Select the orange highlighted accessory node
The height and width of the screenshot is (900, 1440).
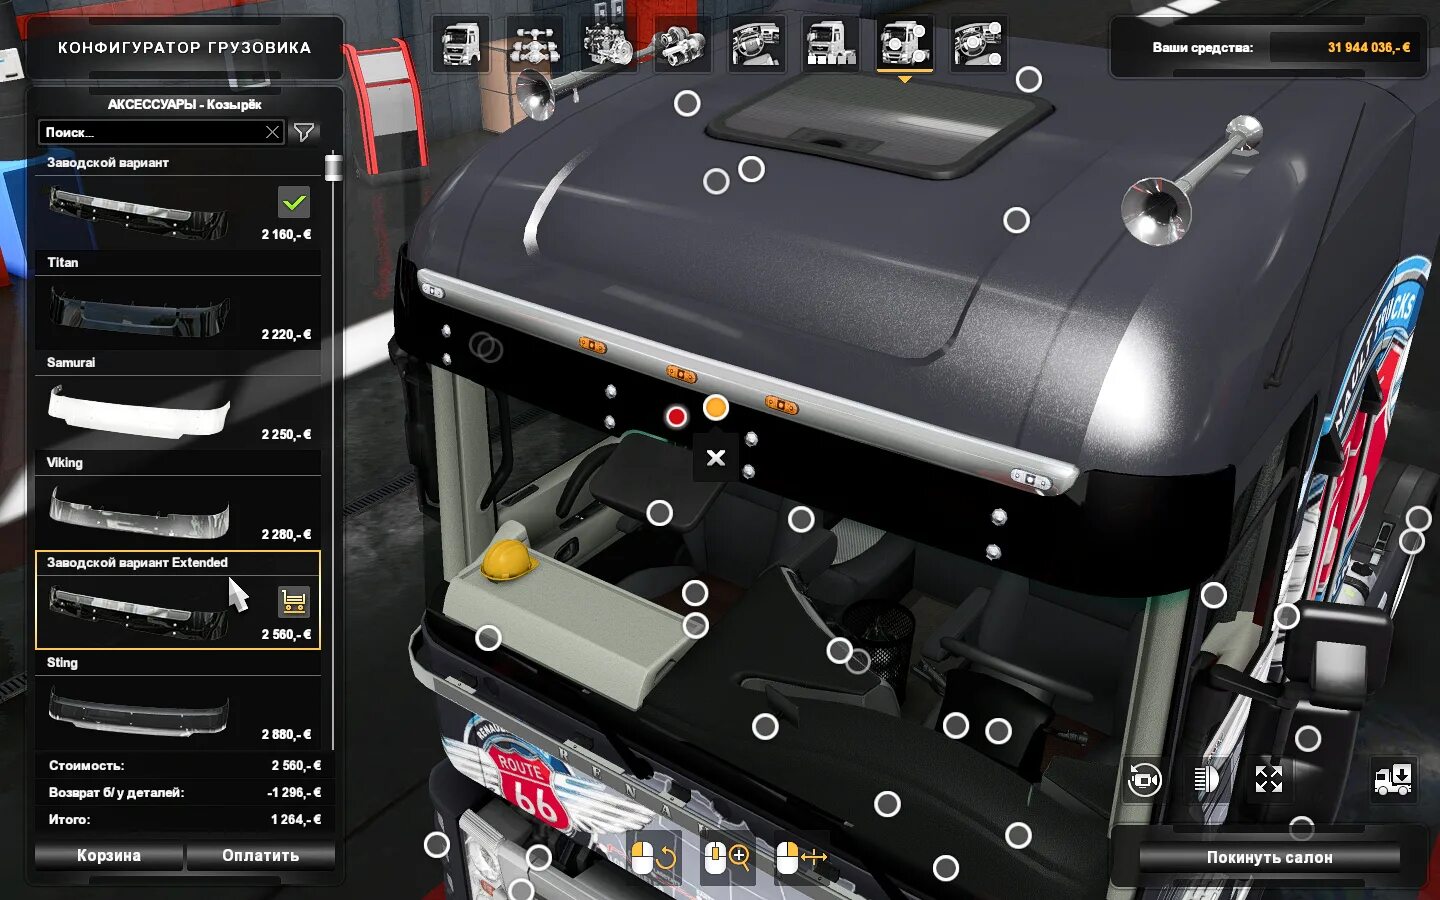coord(716,407)
